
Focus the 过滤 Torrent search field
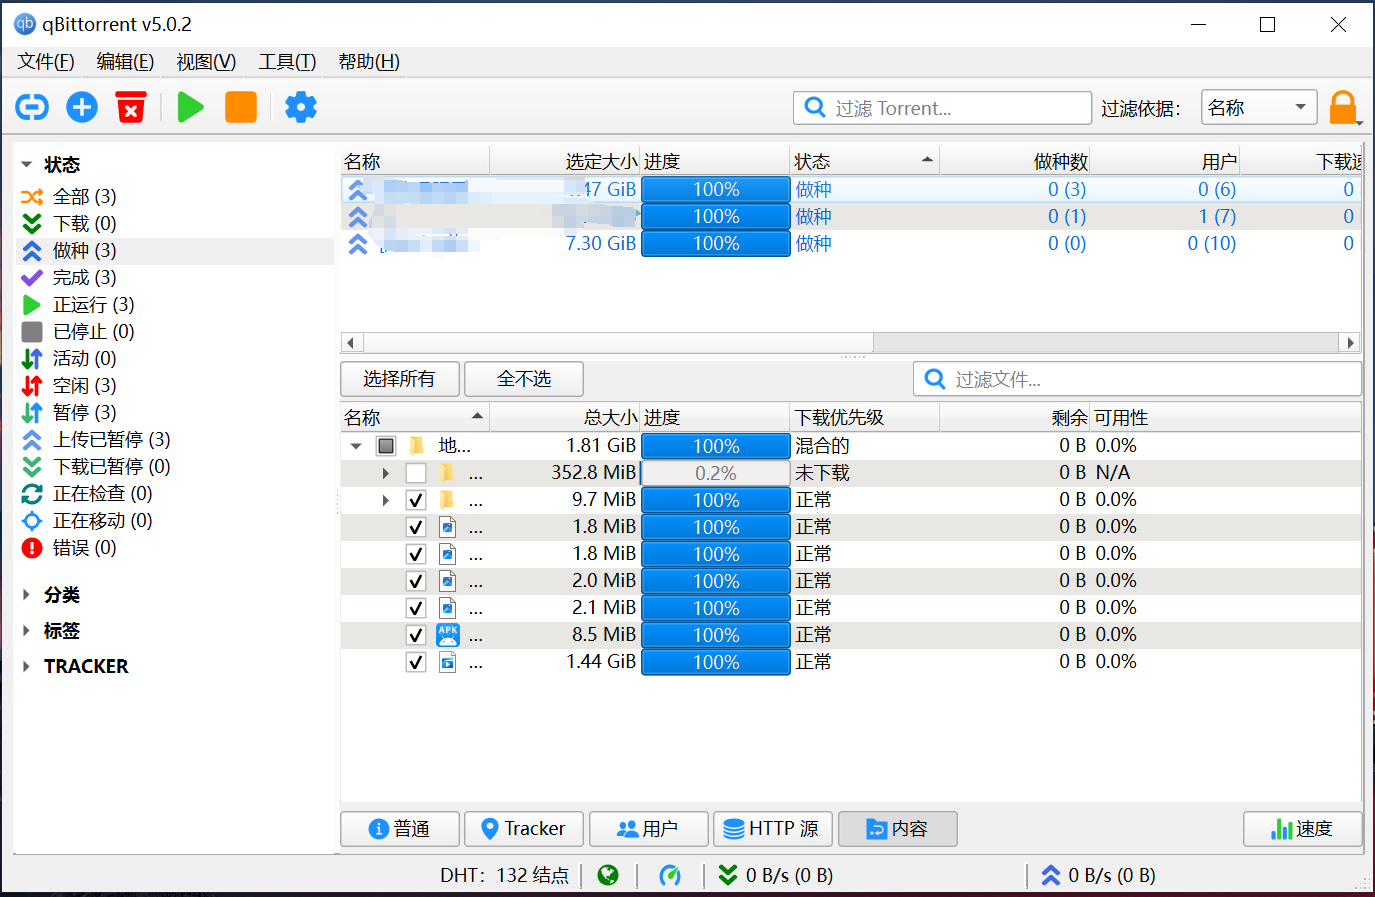coord(942,108)
